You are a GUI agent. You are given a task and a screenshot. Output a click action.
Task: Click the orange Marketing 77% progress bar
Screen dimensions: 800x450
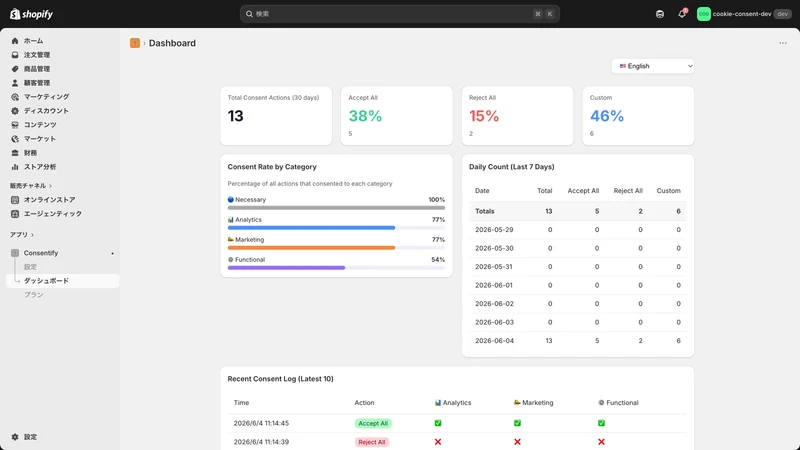click(336, 247)
